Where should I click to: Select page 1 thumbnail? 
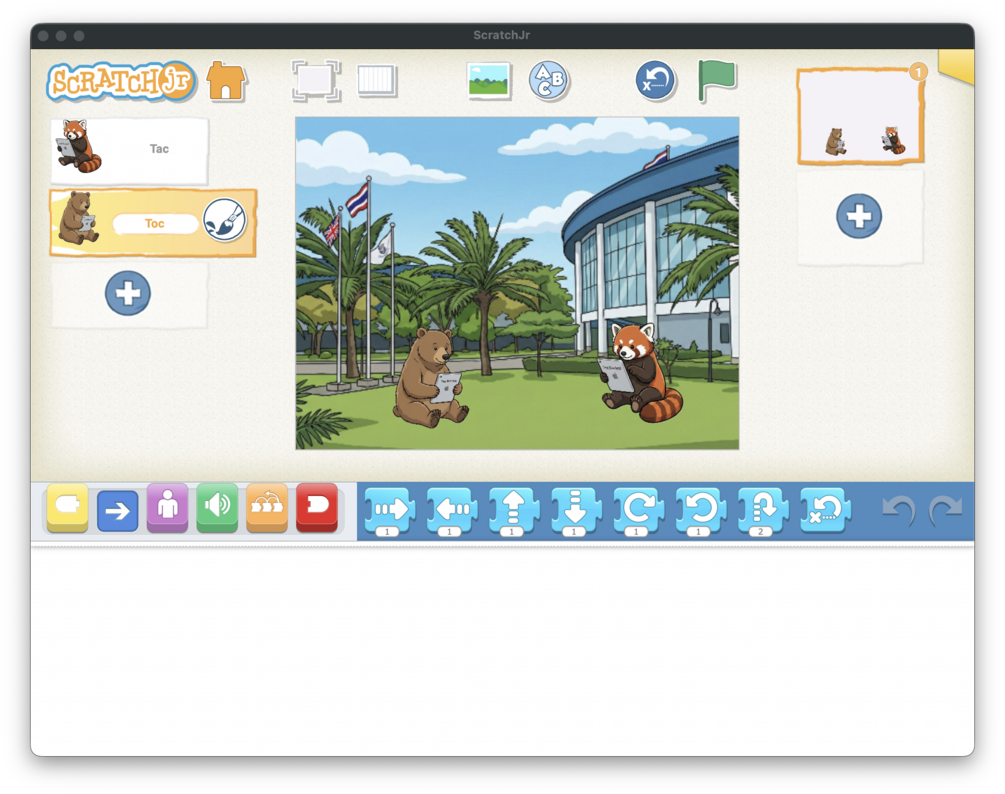click(860, 116)
